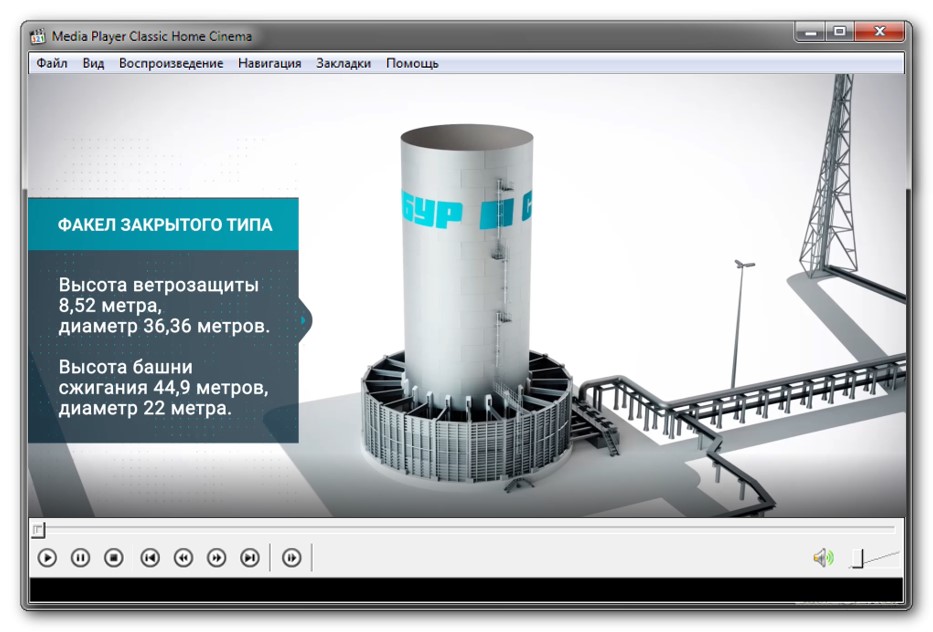The width and height of the screenshot is (933, 632).
Task: Open the Вид menu
Action: click(x=93, y=63)
